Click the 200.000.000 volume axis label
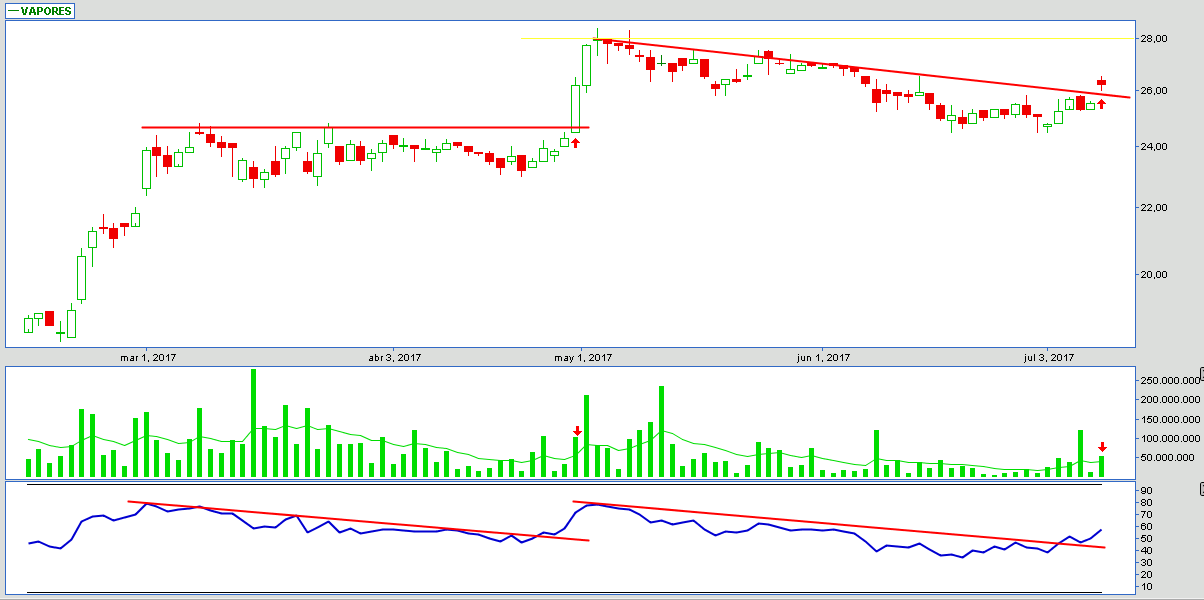The width and height of the screenshot is (1204, 600). point(1169,399)
